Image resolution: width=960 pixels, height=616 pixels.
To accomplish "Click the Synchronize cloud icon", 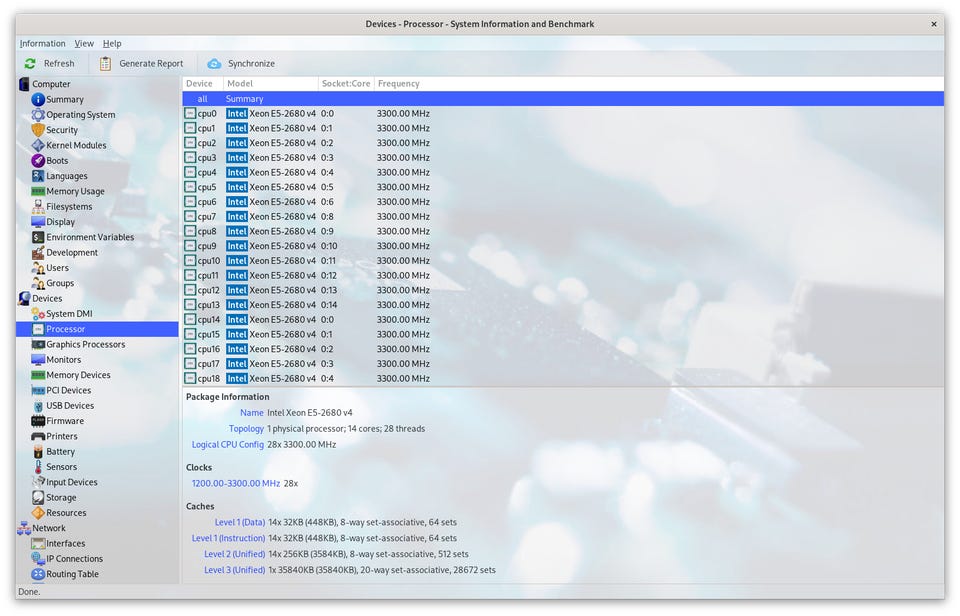I will click(214, 64).
